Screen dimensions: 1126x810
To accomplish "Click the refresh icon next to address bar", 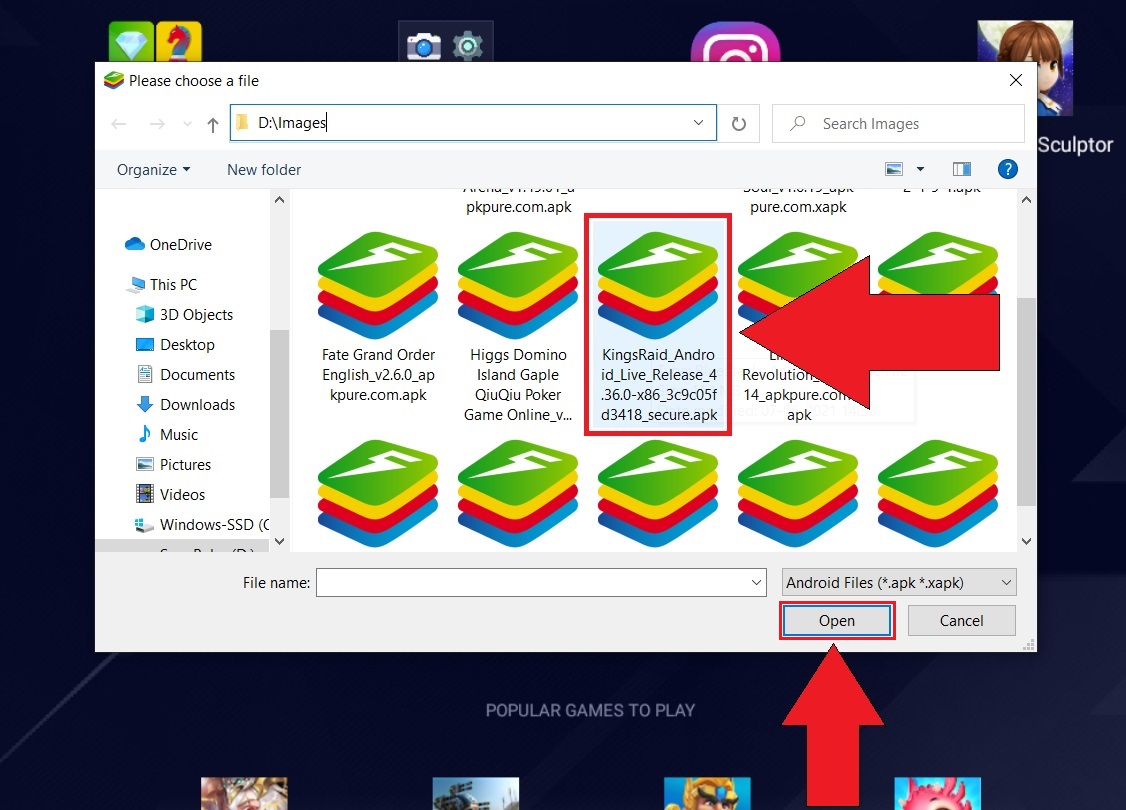I will click(738, 124).
